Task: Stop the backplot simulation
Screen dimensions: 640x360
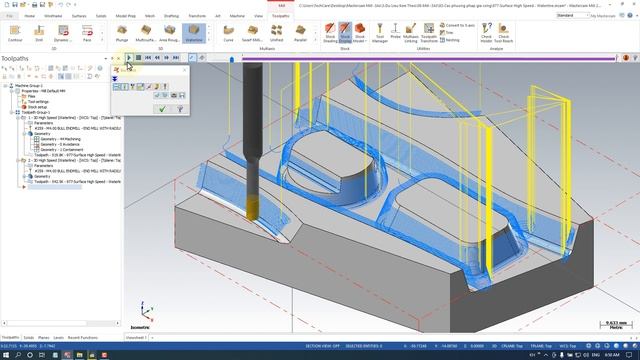Action: 138,58
